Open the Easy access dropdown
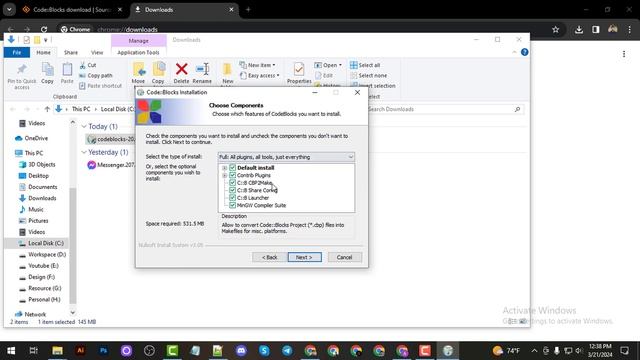 260,76
